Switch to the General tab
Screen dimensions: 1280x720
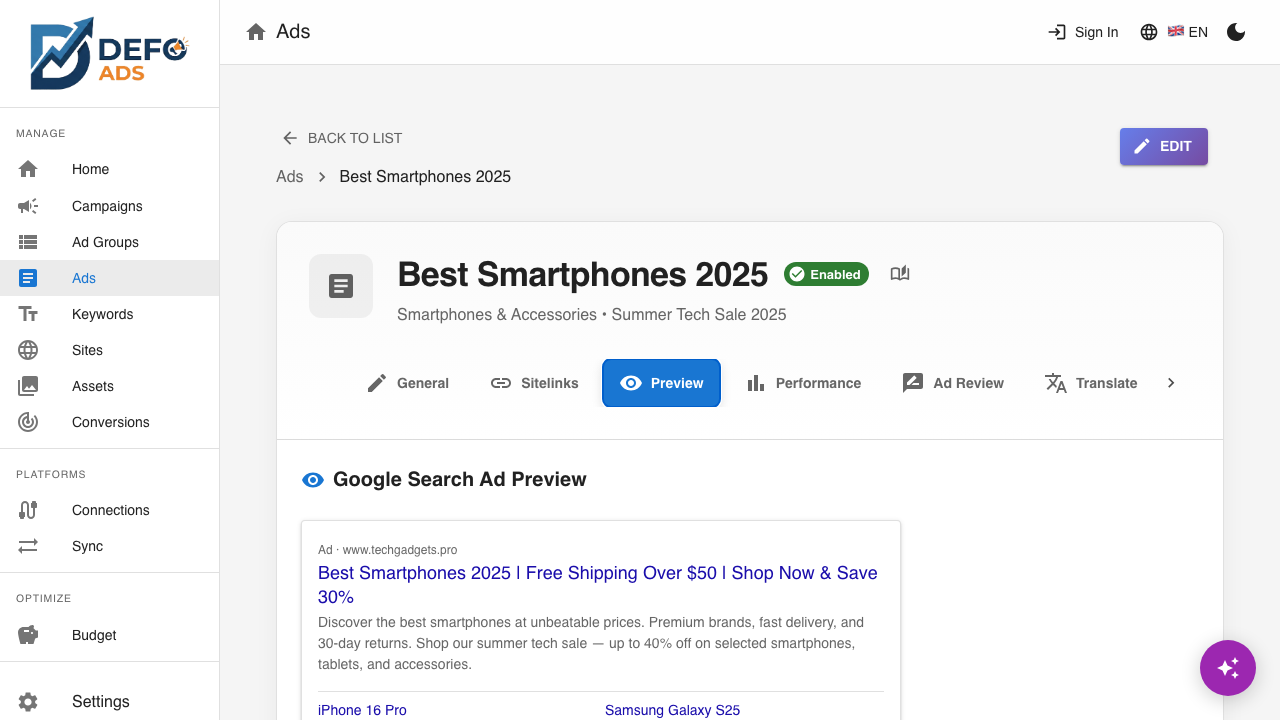[408, 383]
